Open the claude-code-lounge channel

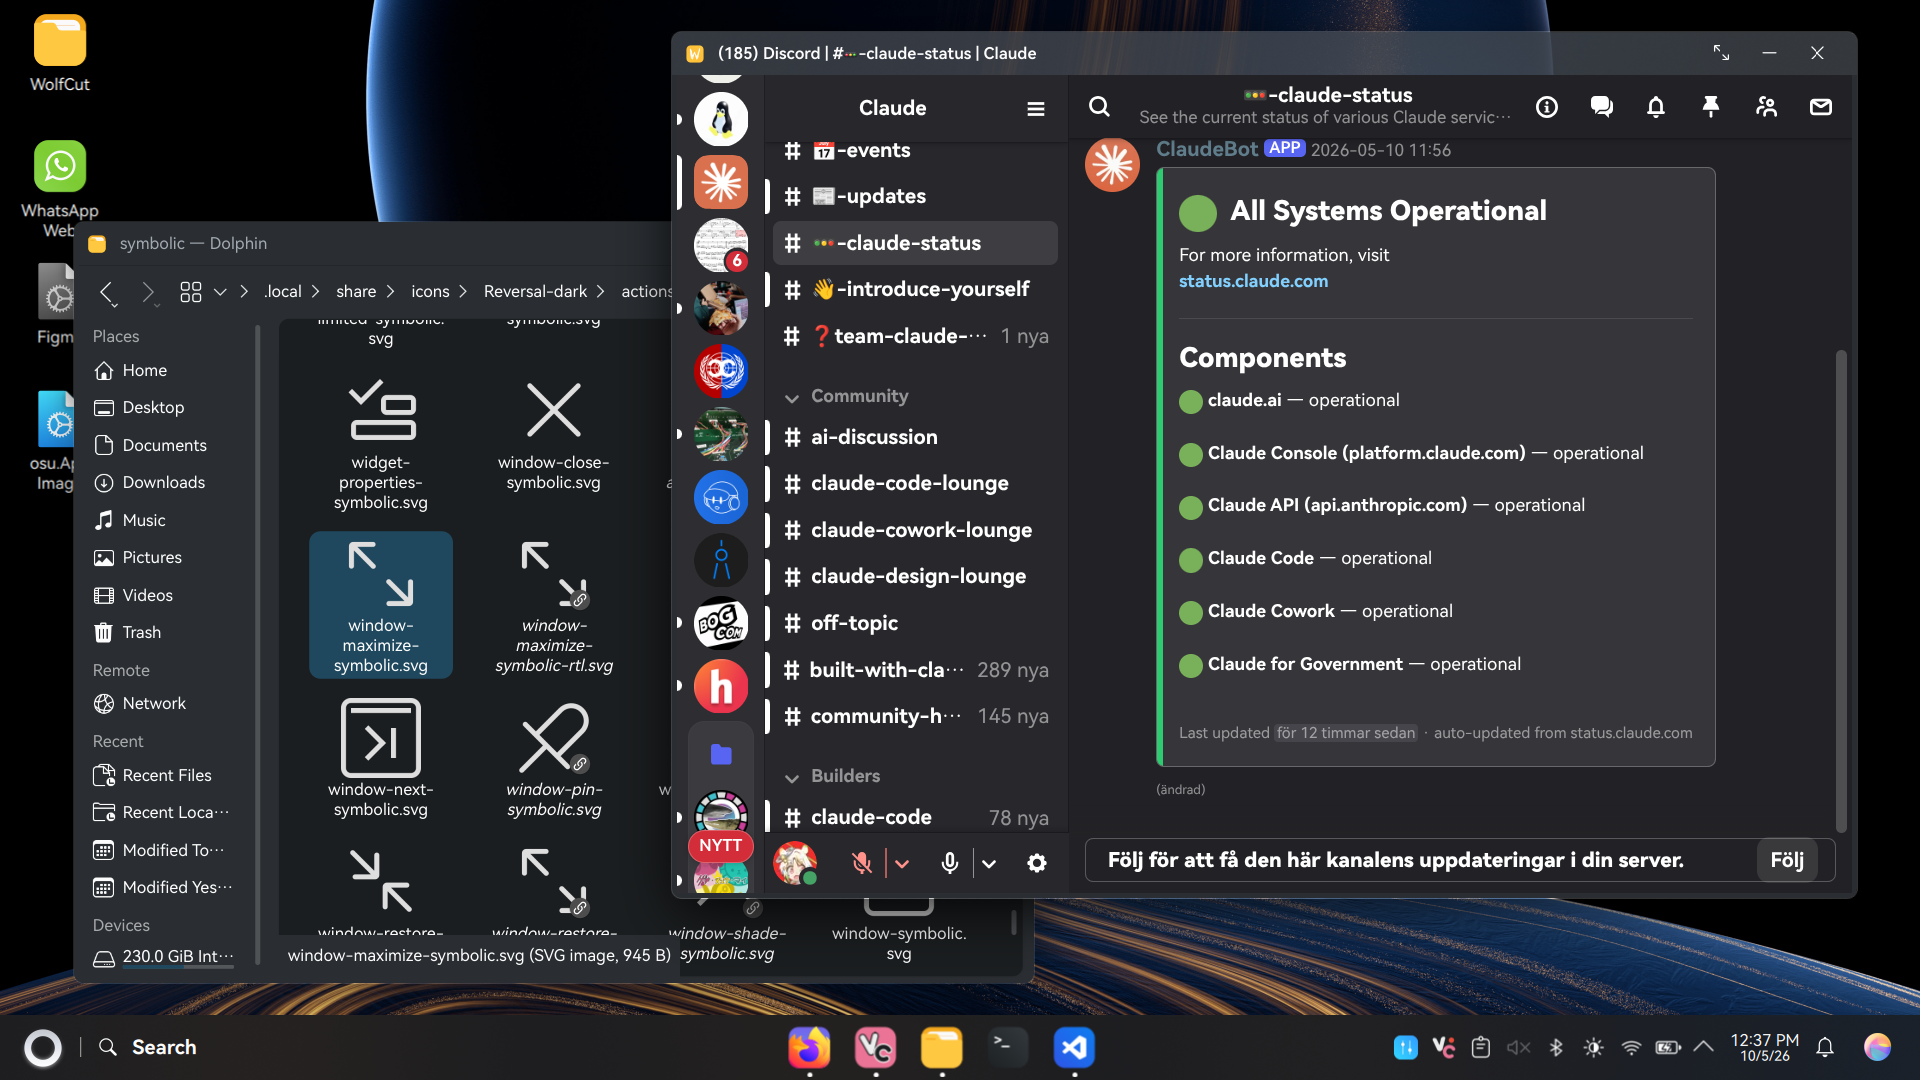(915, 483)
